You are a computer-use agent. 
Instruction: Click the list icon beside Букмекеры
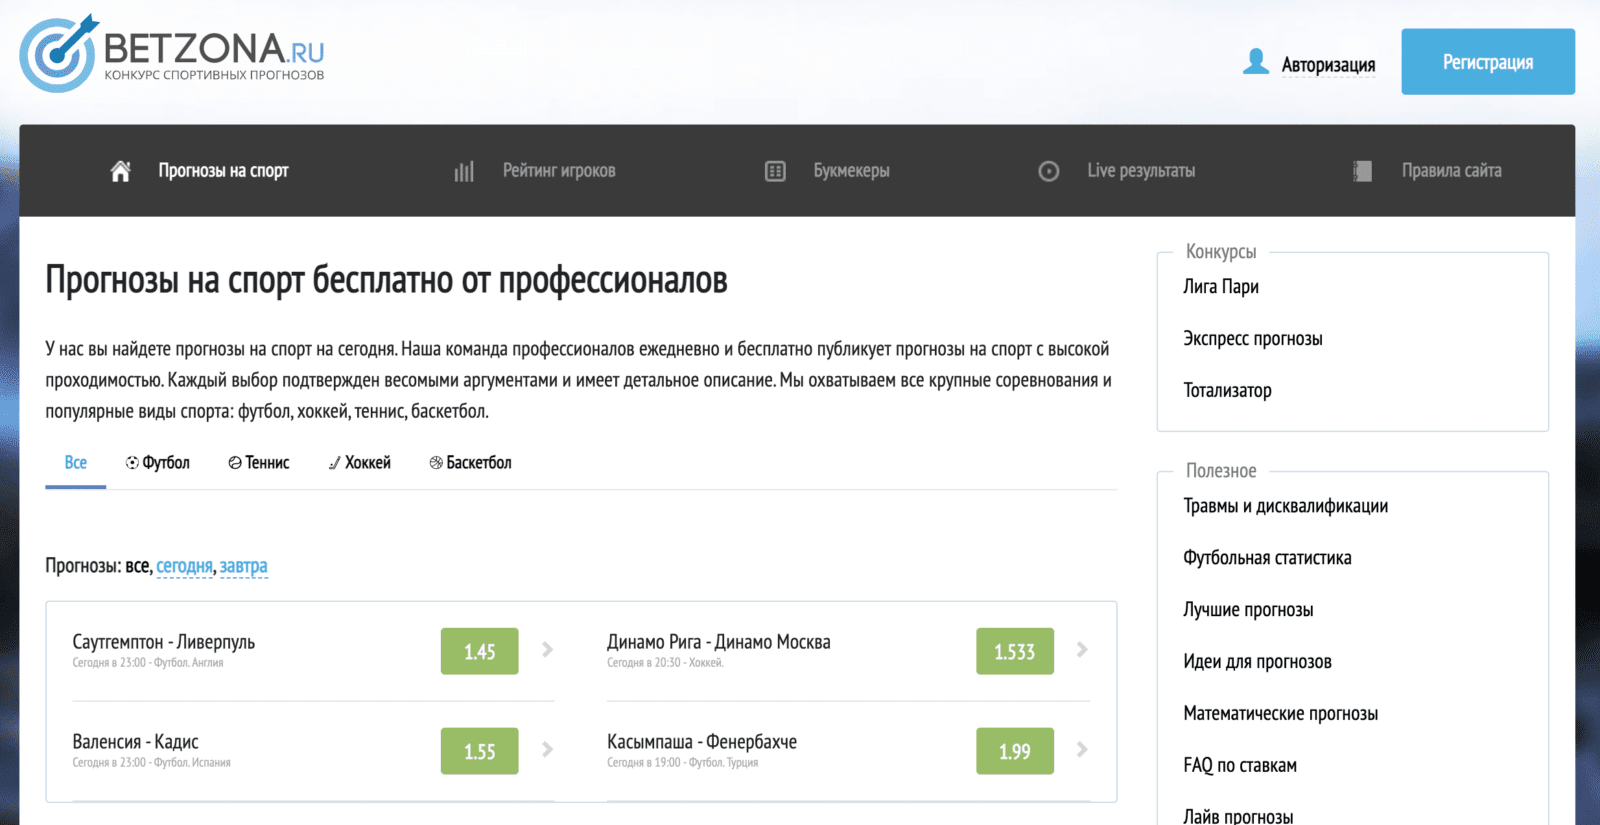[775, 171]
